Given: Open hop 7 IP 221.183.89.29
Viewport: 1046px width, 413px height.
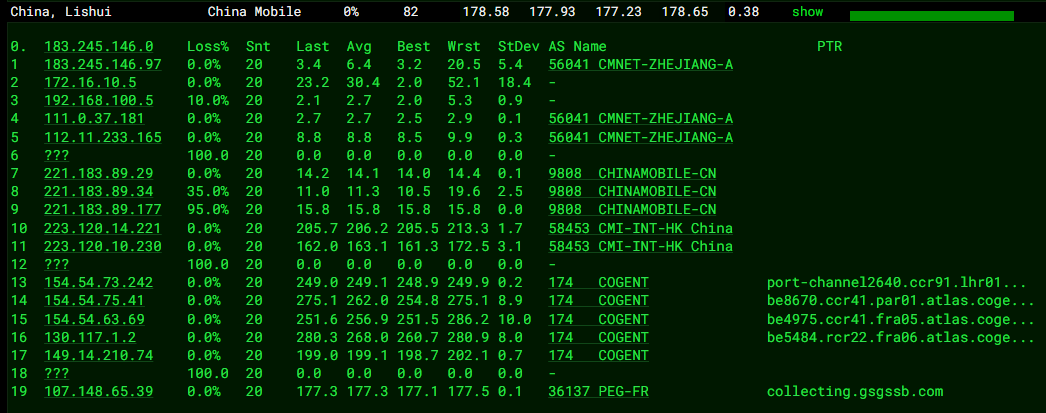Looking at the screenshot, I should (x=99, y=173).
